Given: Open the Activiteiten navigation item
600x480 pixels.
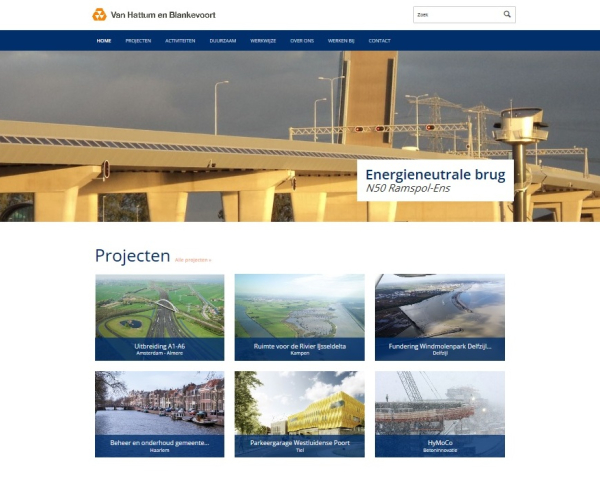Looking at the screenshot, I should pos(180,41).
